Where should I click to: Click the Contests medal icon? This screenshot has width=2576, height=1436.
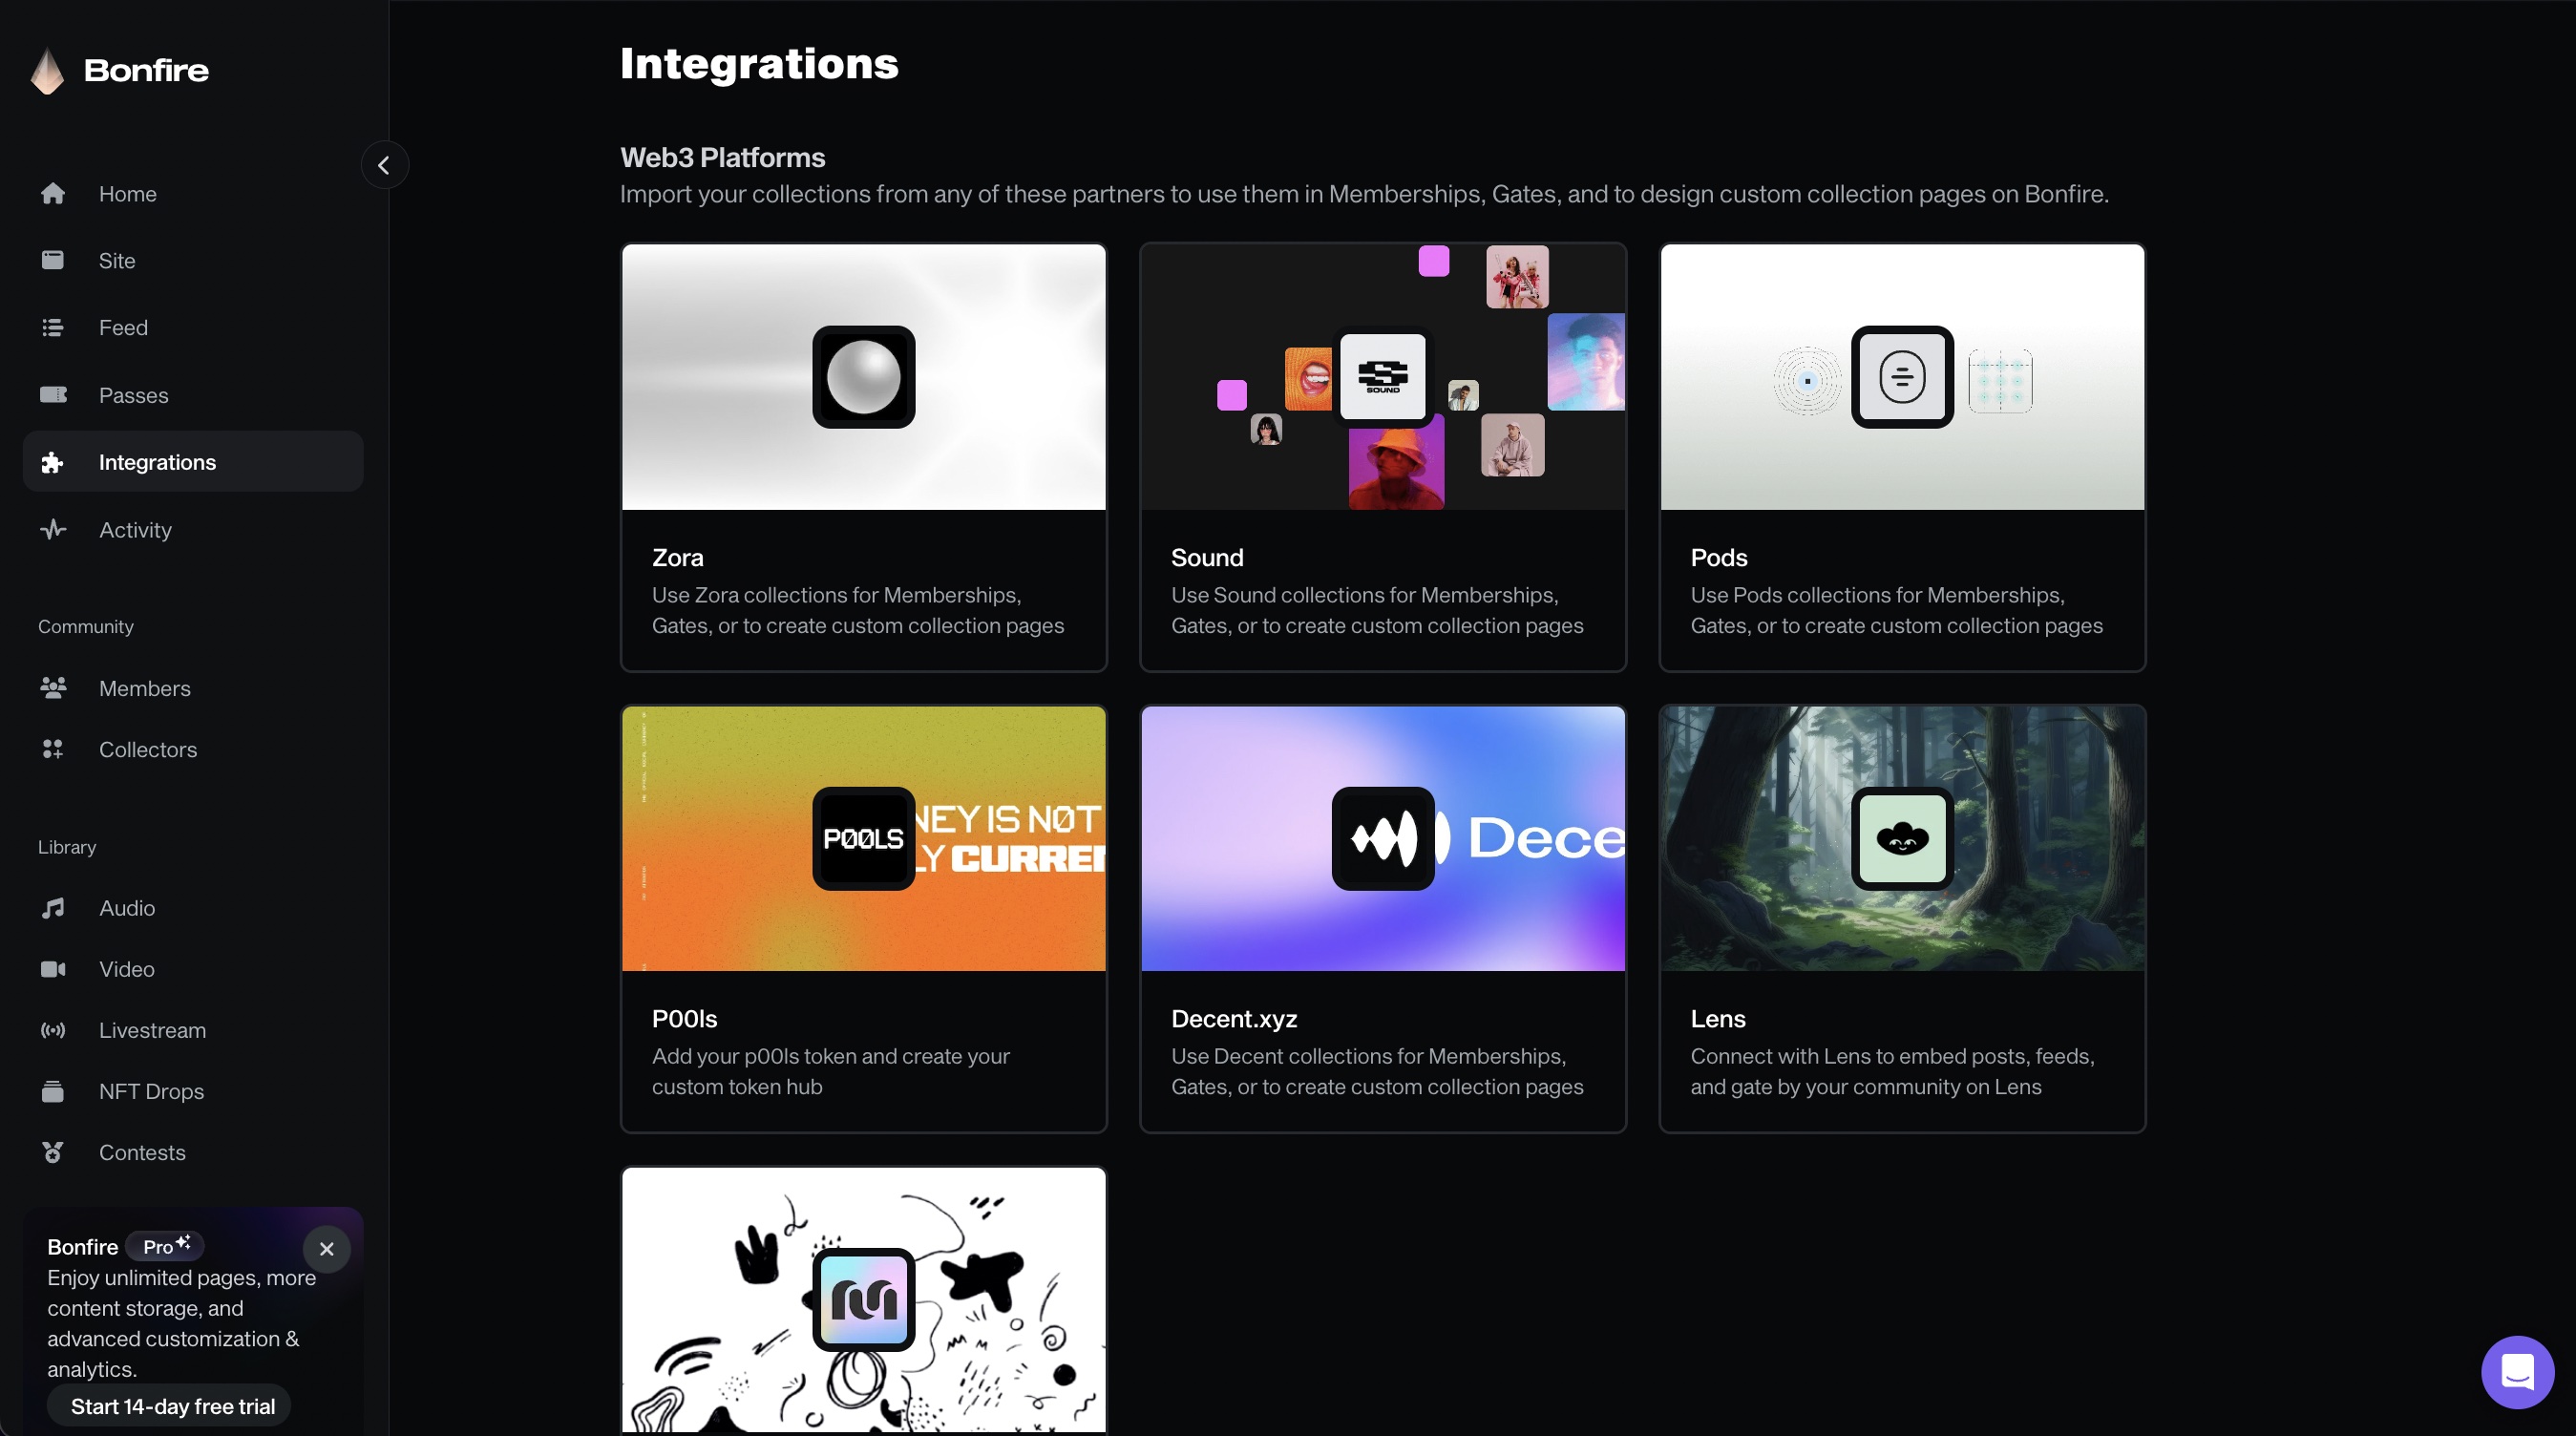(x=53, y=1152)
